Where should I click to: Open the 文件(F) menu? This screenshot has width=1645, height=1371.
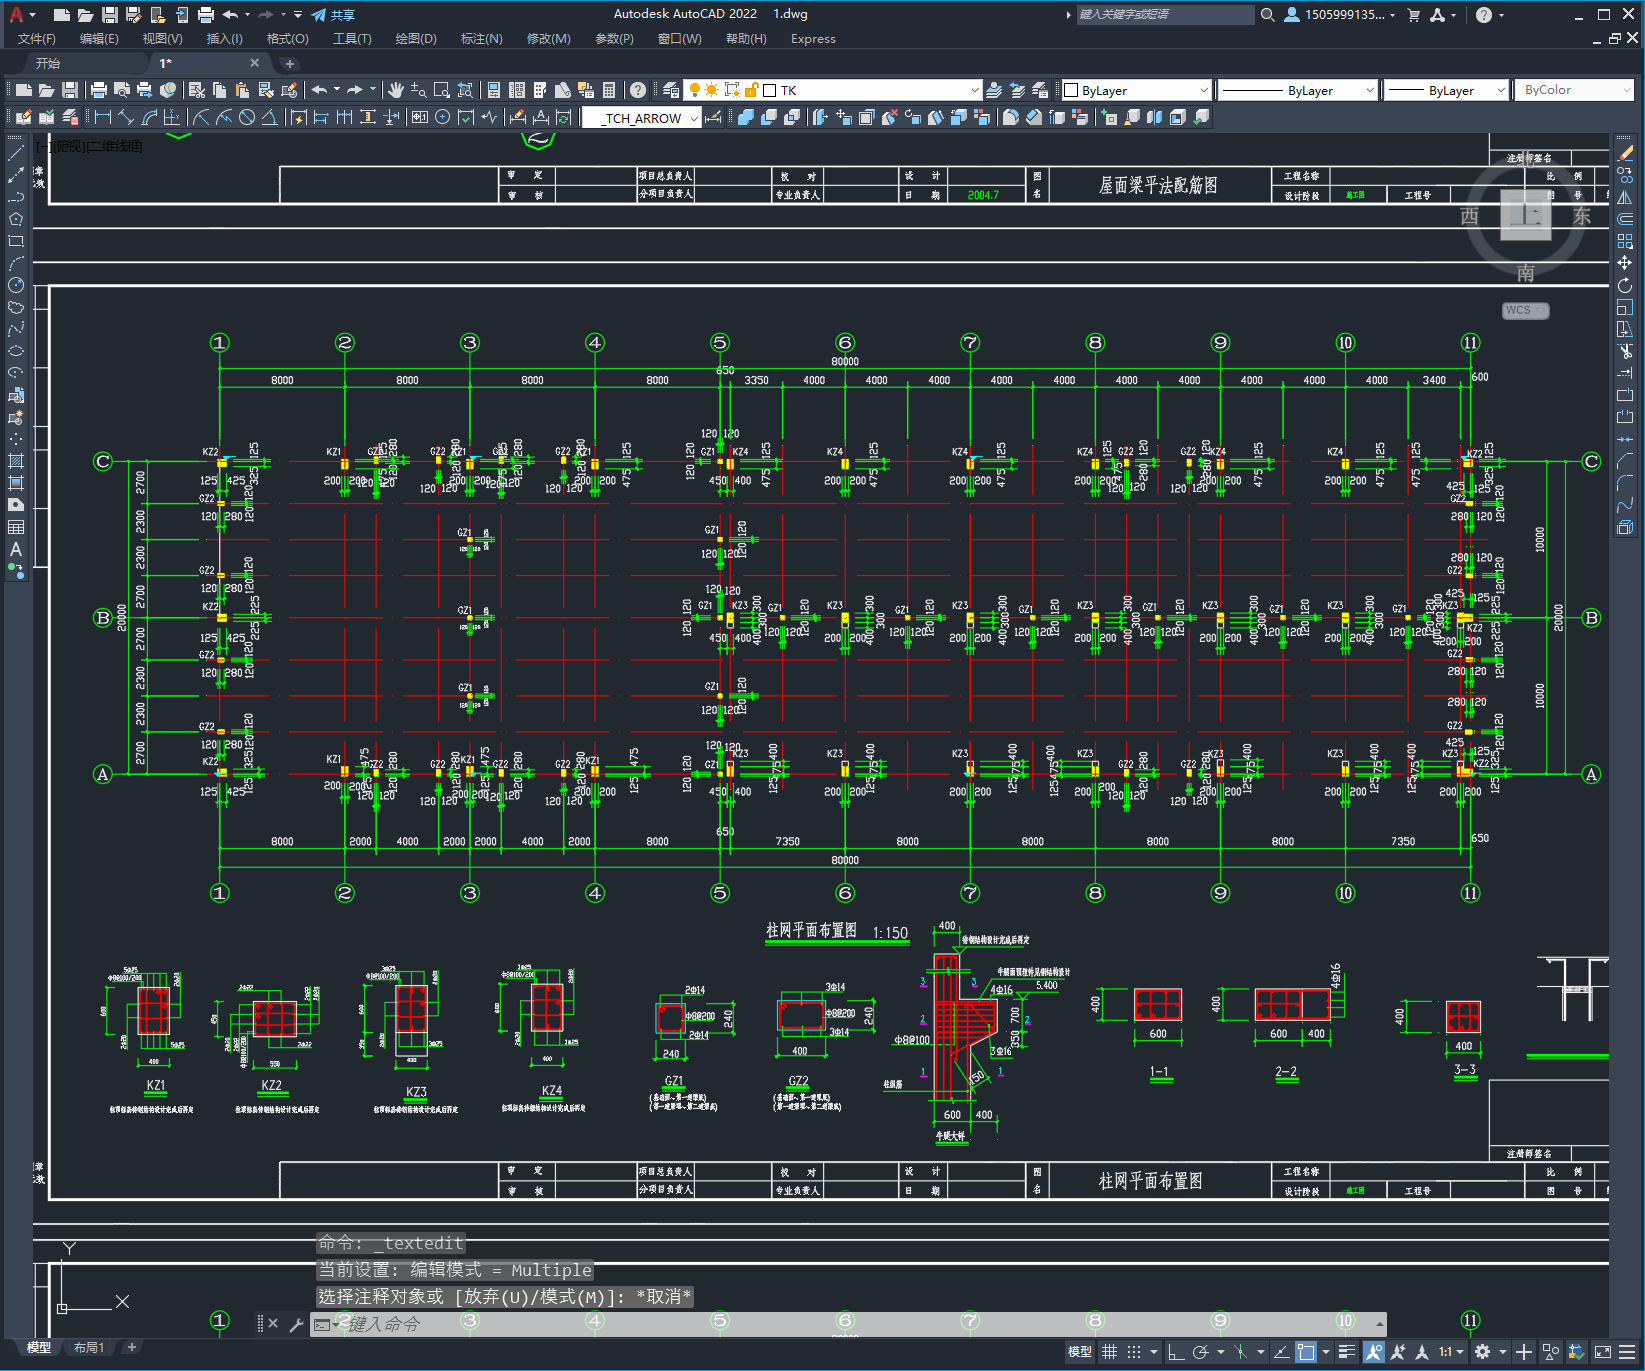point(37,39)
